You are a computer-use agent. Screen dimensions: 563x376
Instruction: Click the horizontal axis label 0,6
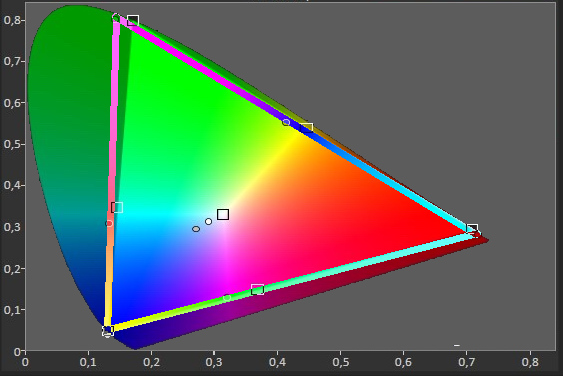pos(404,362)
